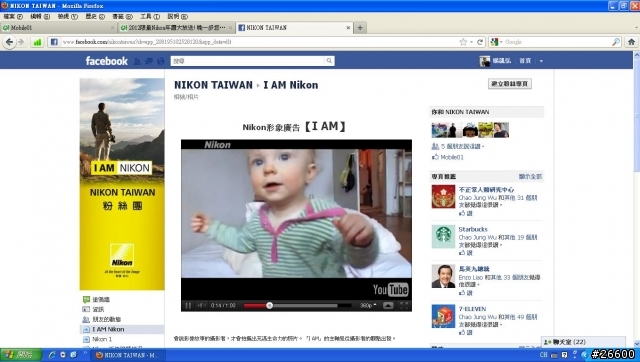The image size is (640, 362).
Task: Open the NIKON TAIWAN page title link
Action: click(x=213, y=85)
